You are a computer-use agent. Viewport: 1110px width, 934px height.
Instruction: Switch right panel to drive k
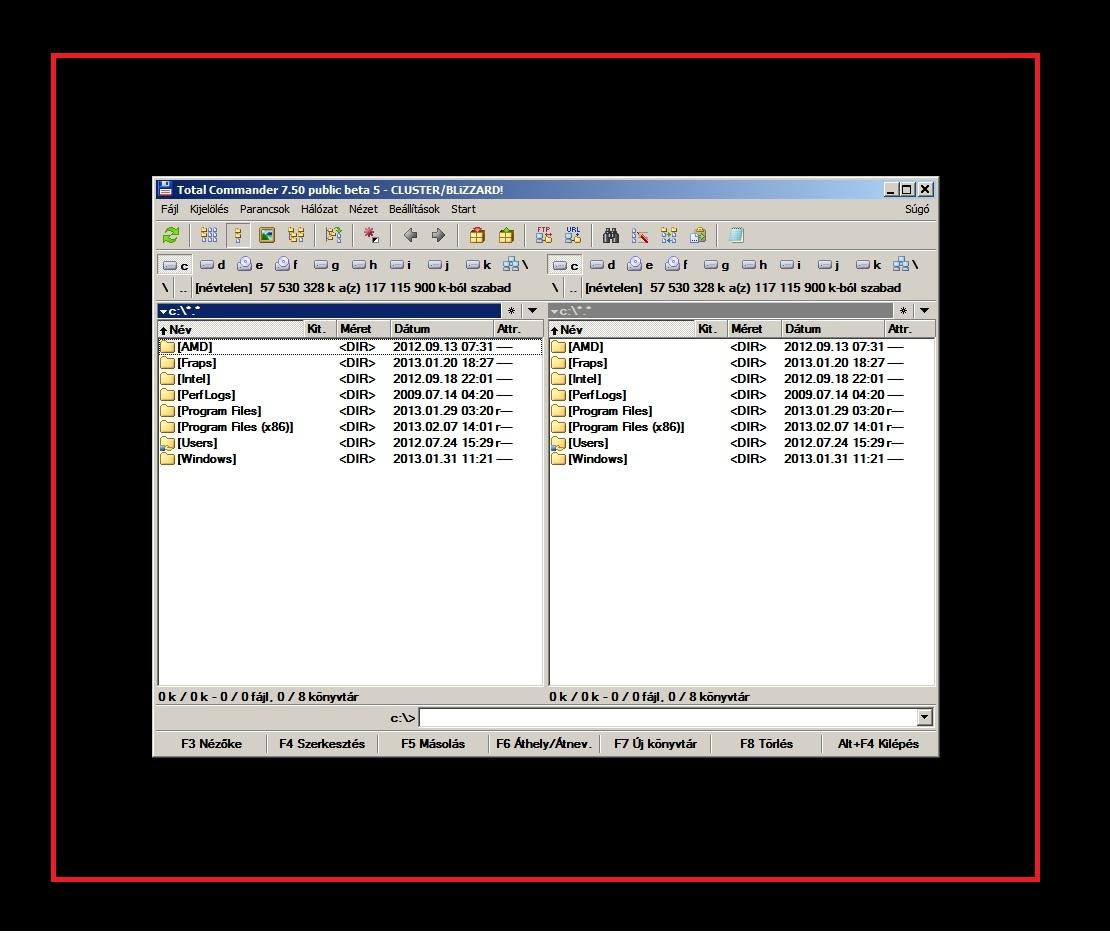pyautogui.click(x=869, y=265)
